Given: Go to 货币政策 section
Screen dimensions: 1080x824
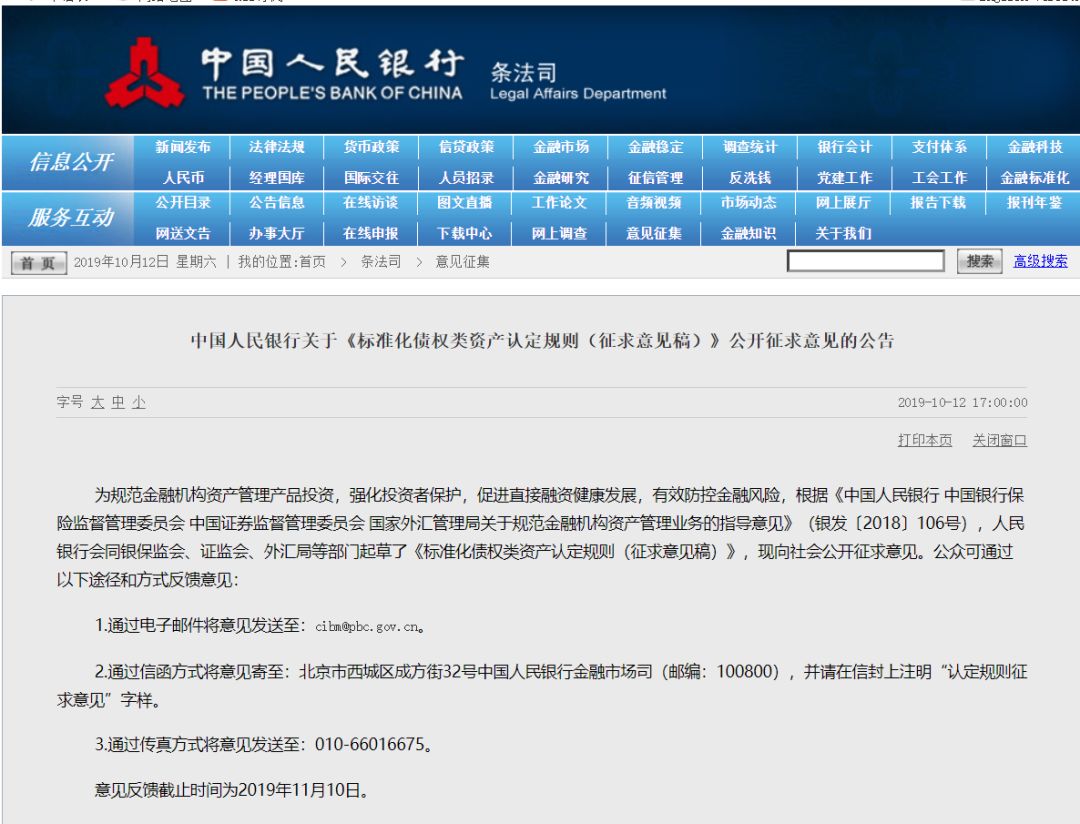Looking at the screenshot, I should tap(372, 147).
